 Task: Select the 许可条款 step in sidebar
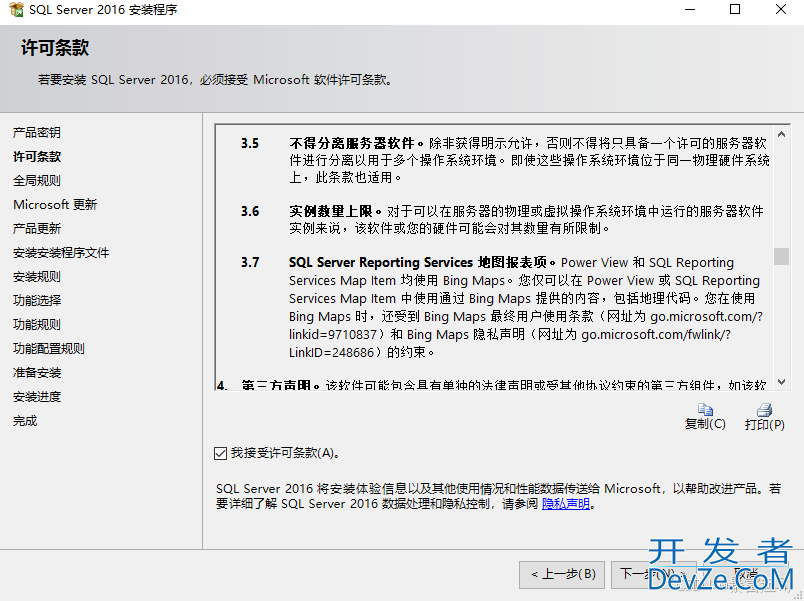click(x=36, y=157)
